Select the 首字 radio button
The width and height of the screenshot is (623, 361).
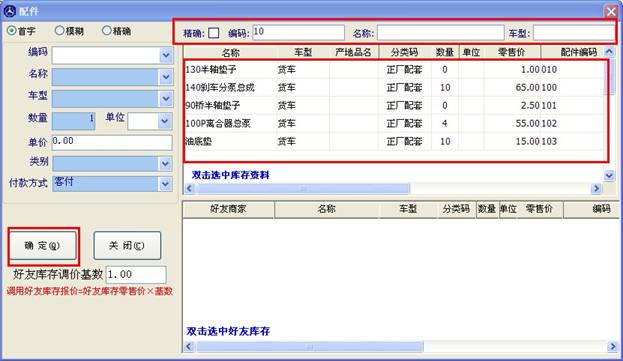(12, 31)
